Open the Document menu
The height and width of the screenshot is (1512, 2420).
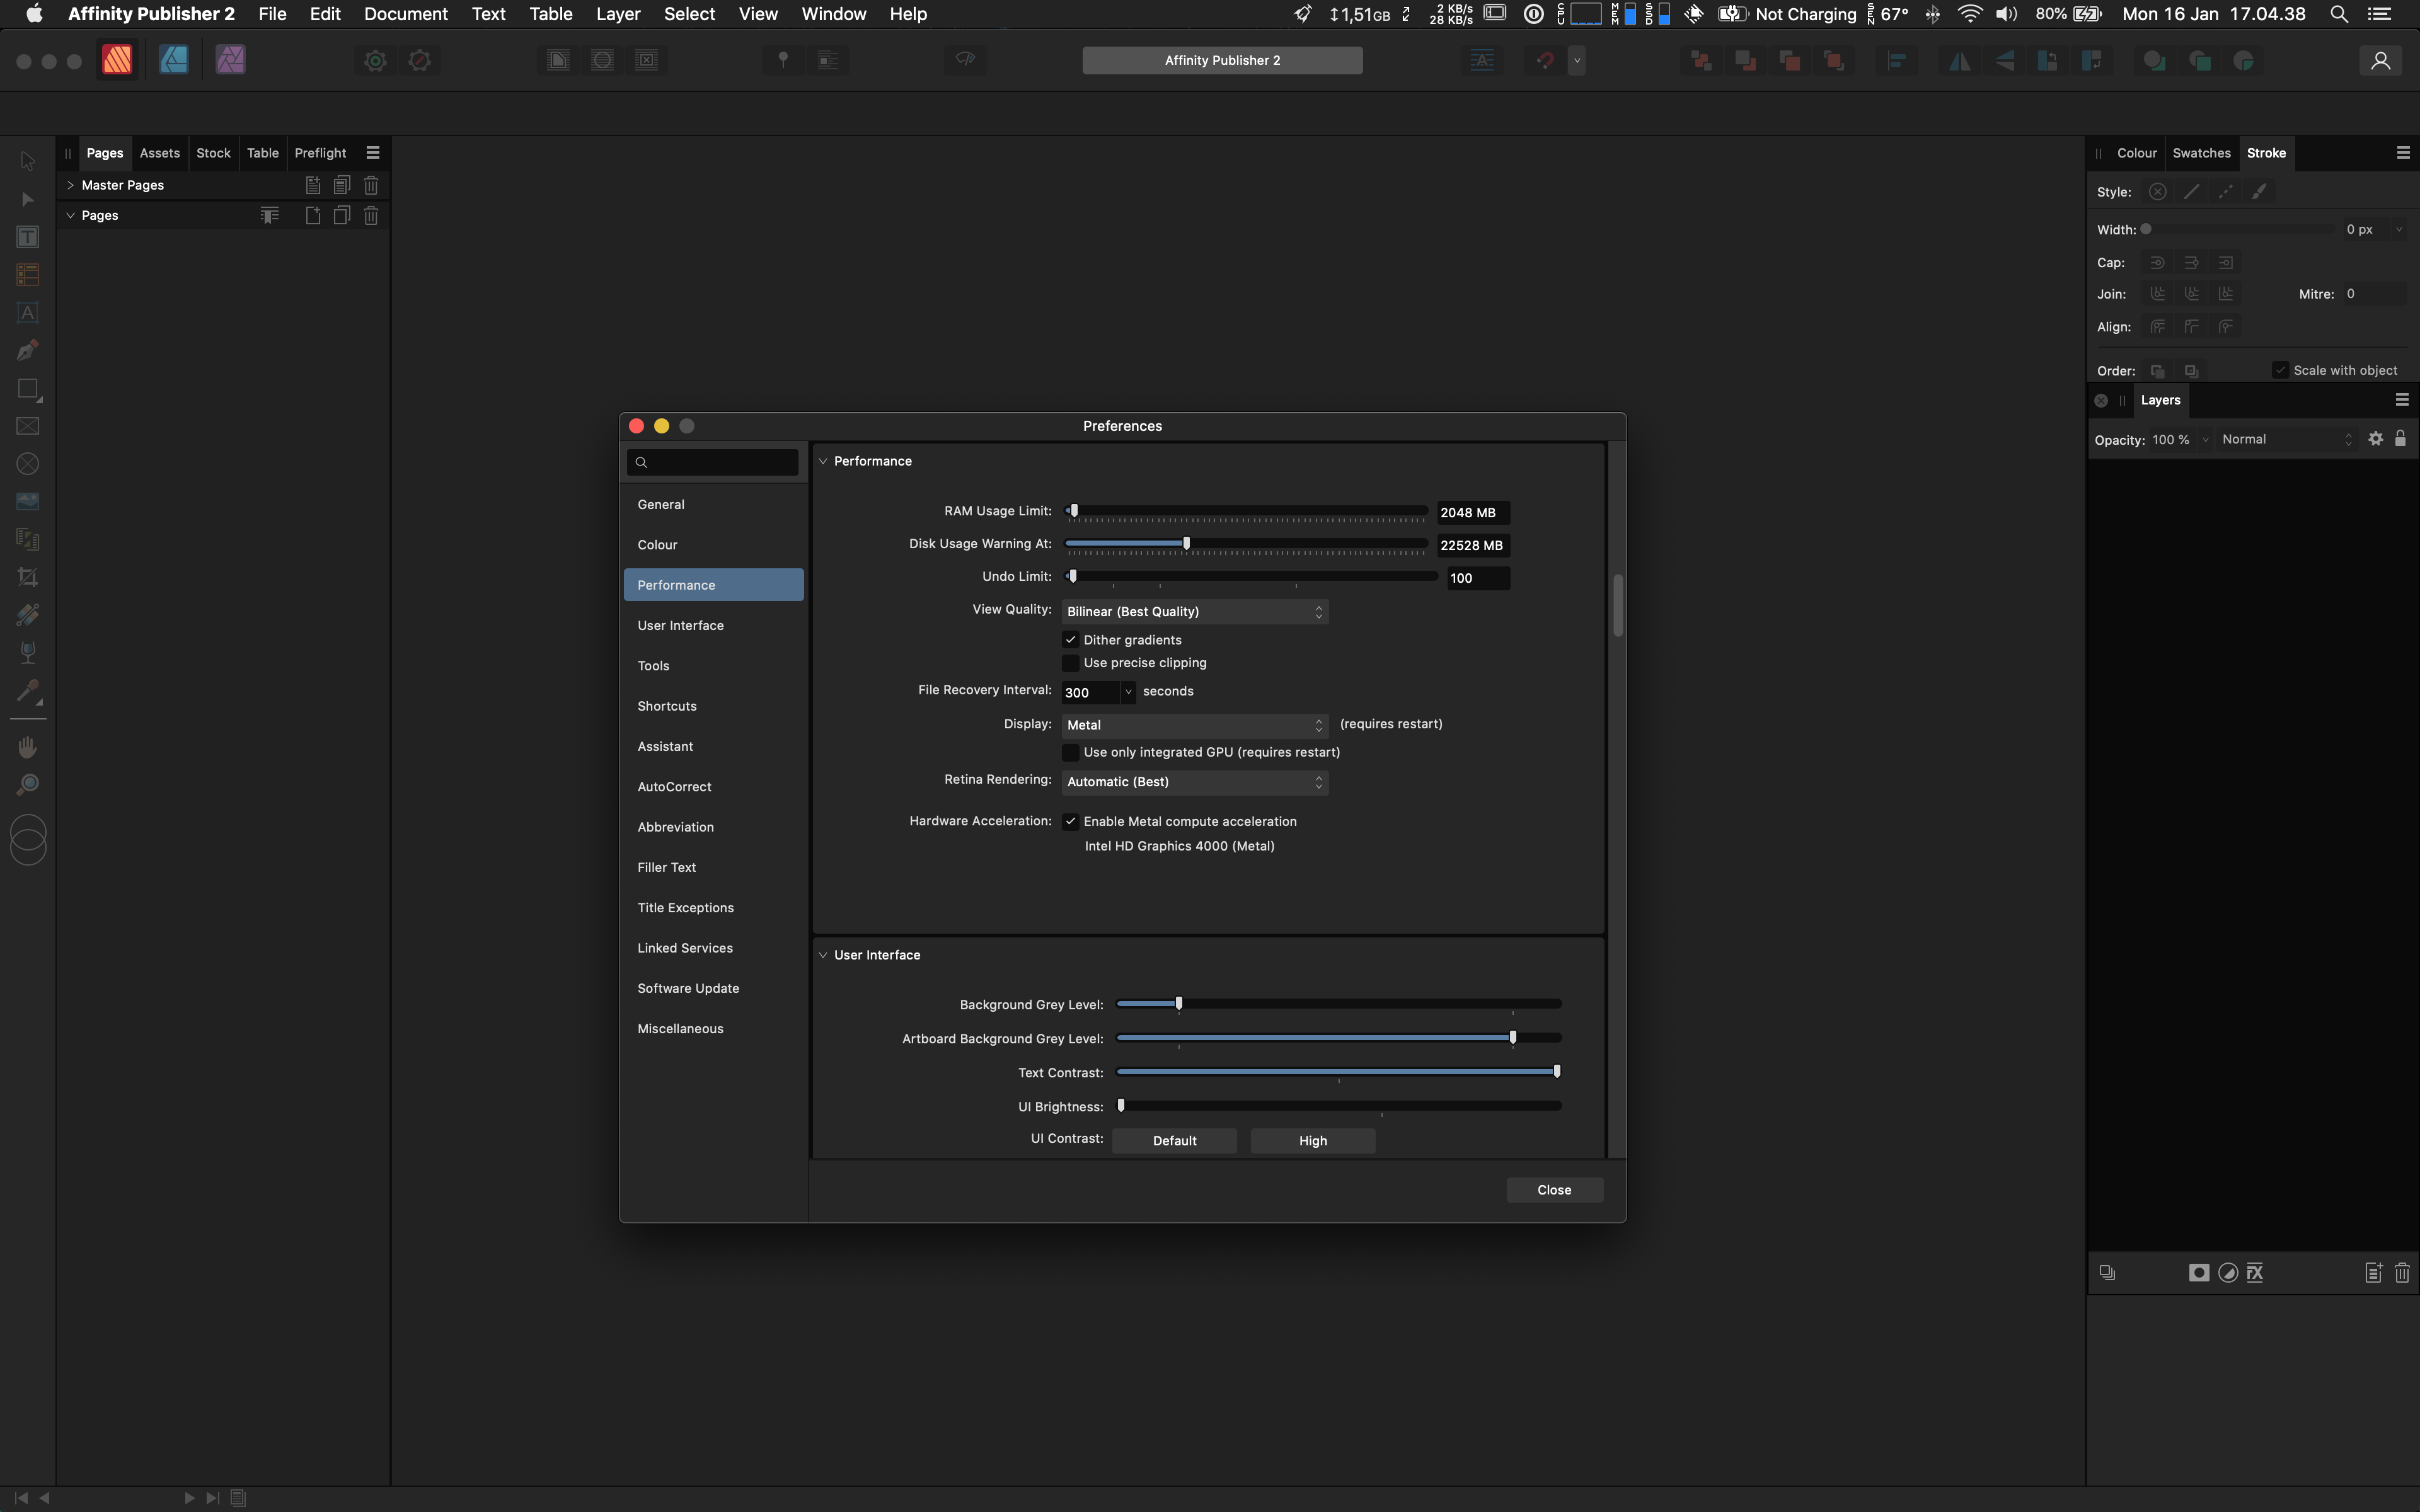pos(405,14)
